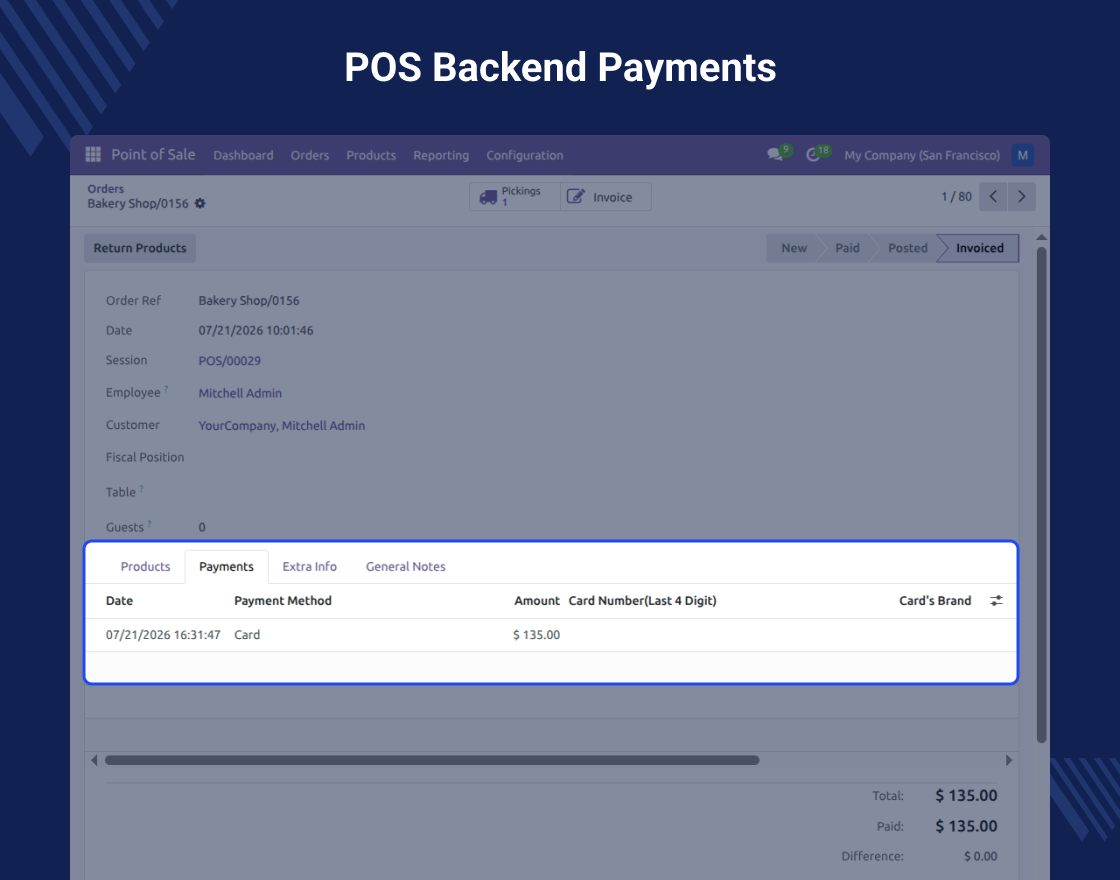Switch to the General Notes tab
This screenshot has height=880, width=1120.
tap(406, 566)
